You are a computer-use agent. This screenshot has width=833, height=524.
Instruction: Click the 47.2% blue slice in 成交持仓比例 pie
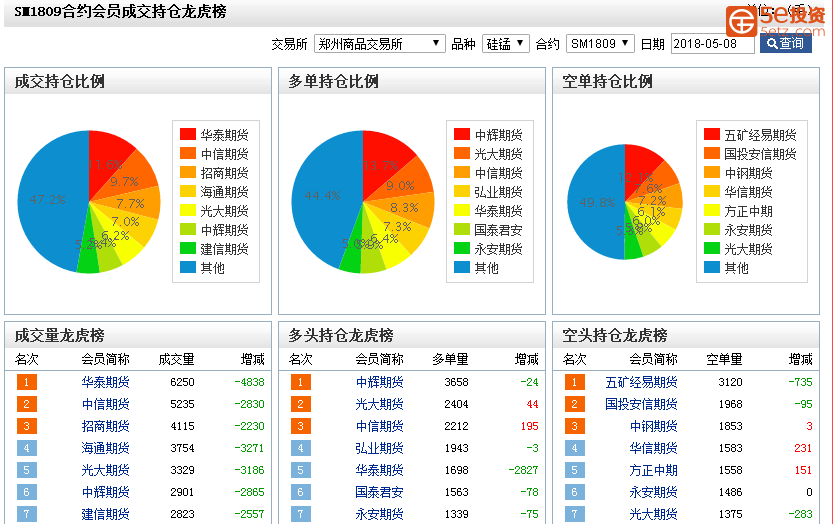coord(48,199)
